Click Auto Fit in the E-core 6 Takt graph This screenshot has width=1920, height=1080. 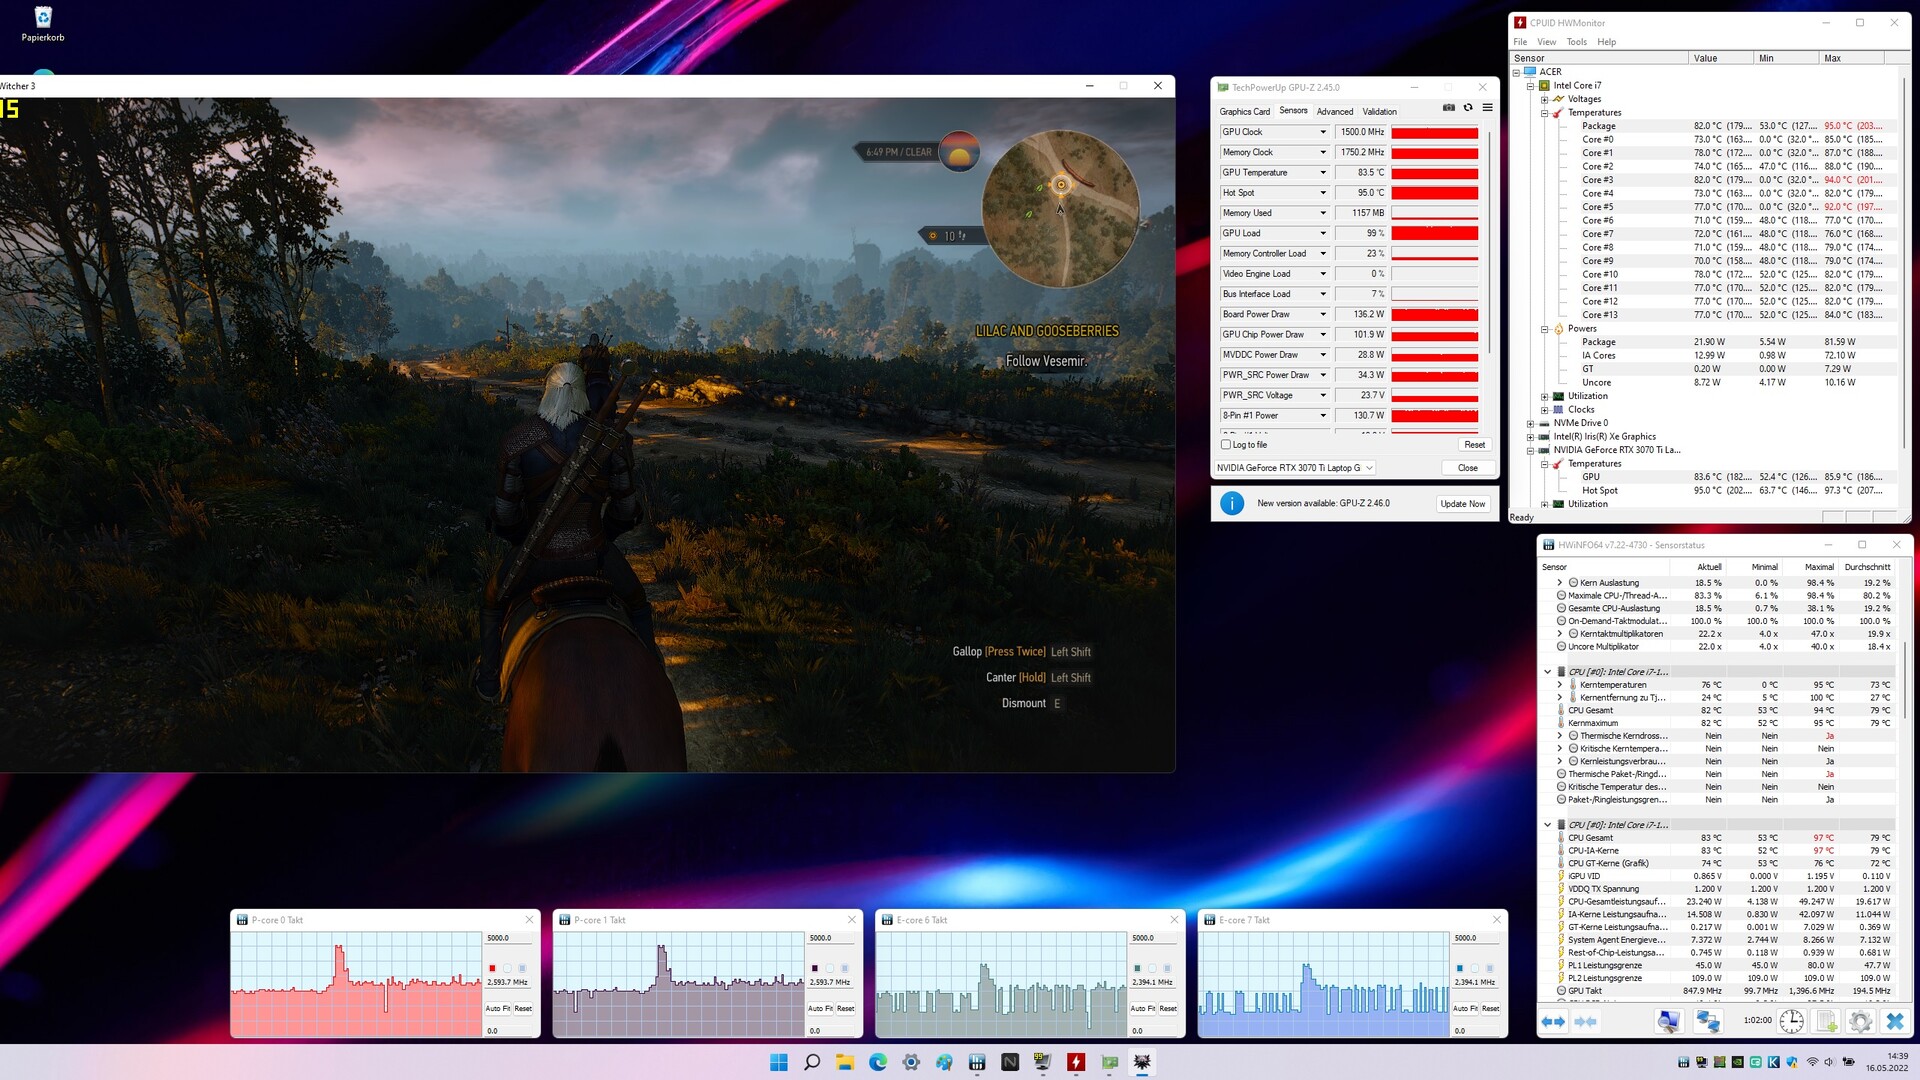(1143, 1008)
